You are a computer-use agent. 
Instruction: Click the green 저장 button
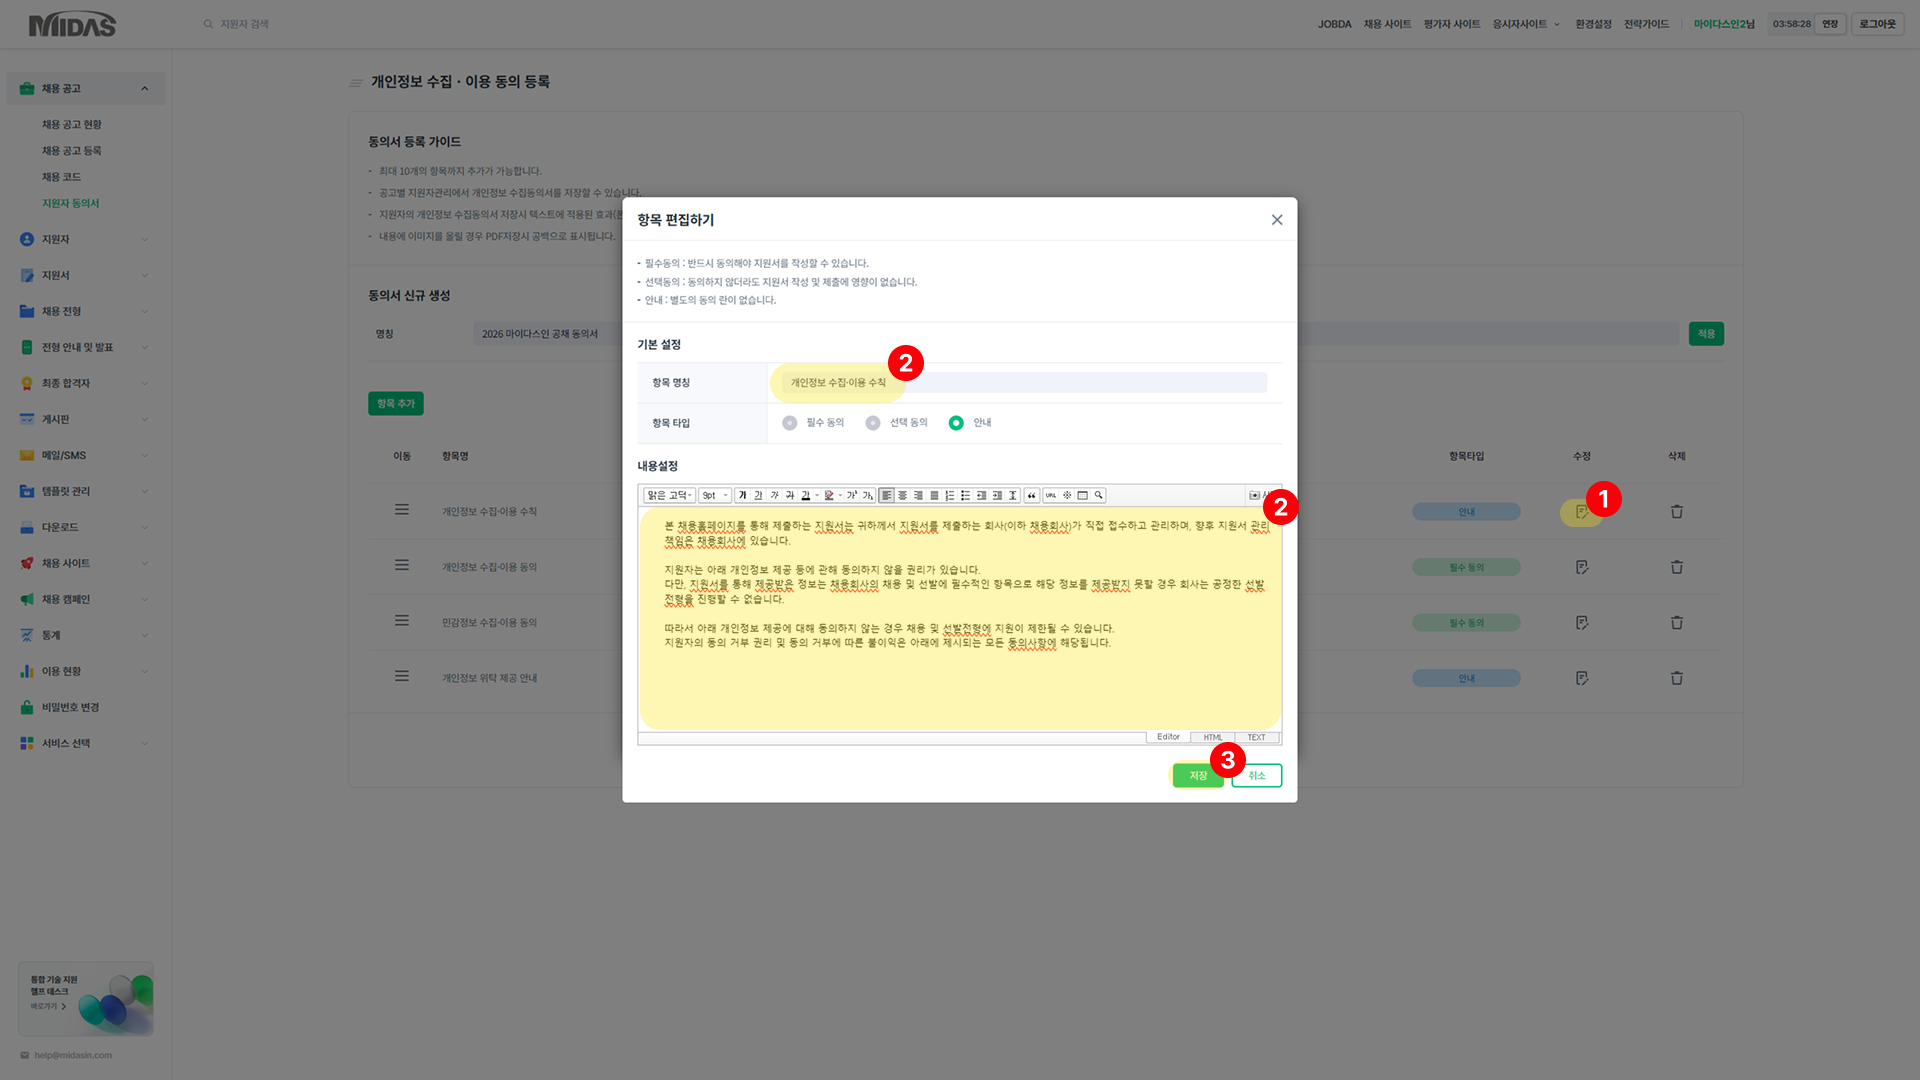(x=1197, y=775)
